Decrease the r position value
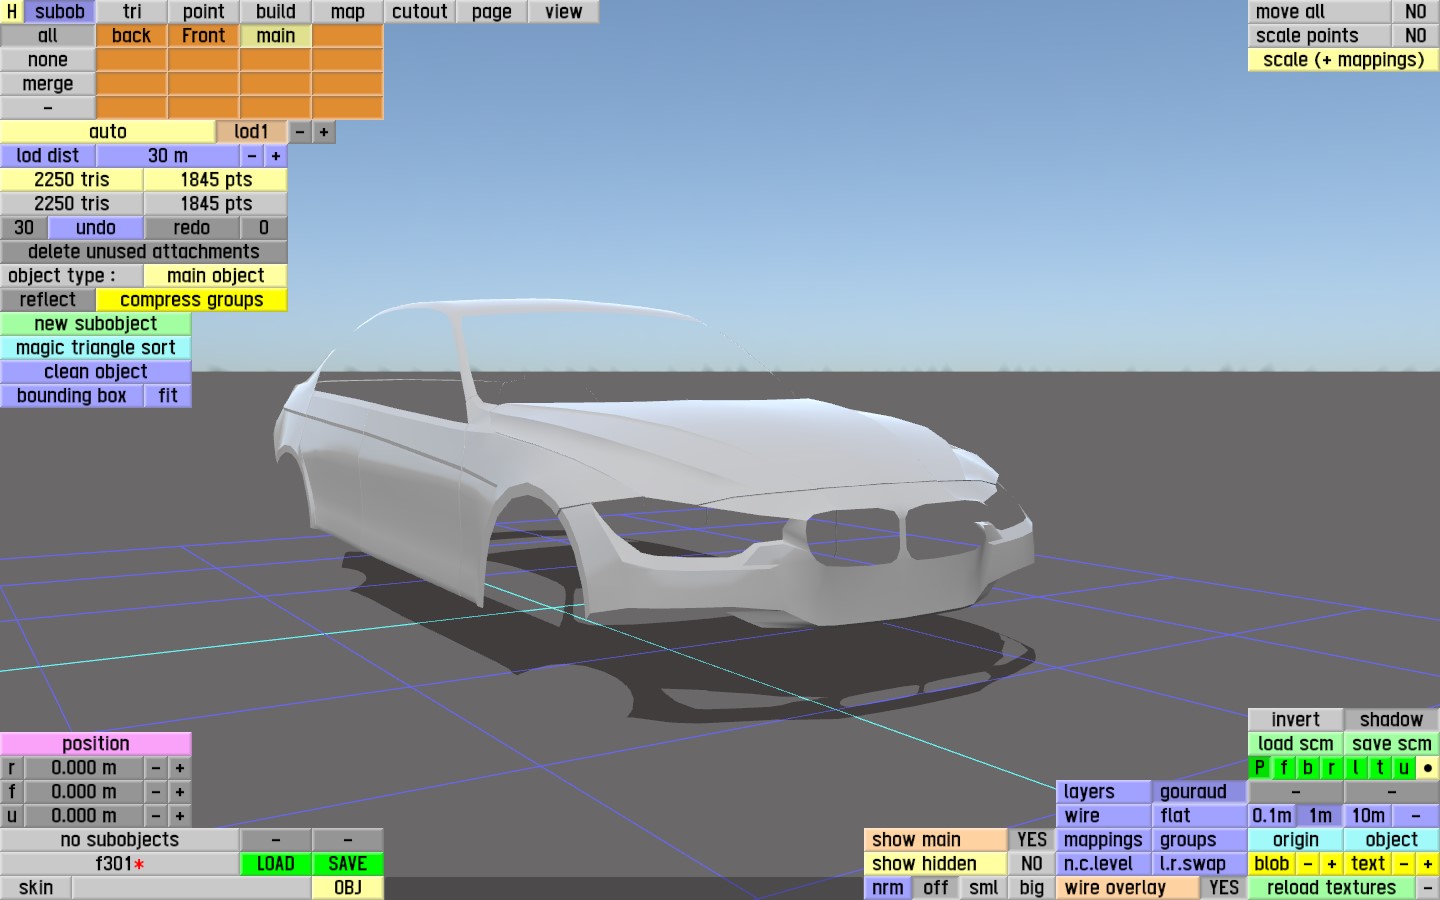The image size is (1440, 900). pos(156,768)
